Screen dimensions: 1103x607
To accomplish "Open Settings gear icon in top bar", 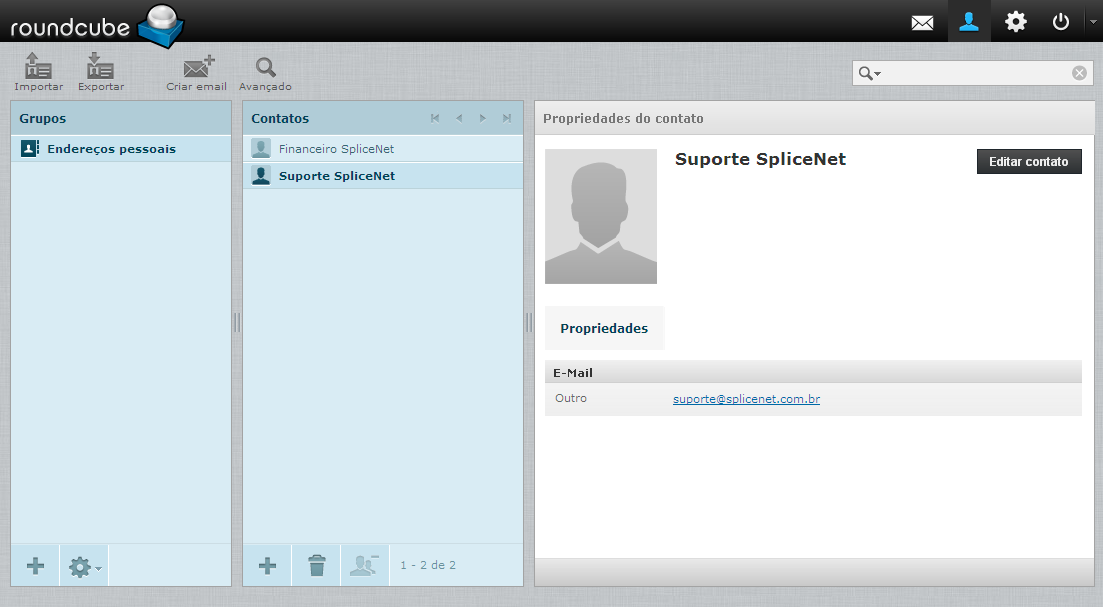I will [1015, 23].
